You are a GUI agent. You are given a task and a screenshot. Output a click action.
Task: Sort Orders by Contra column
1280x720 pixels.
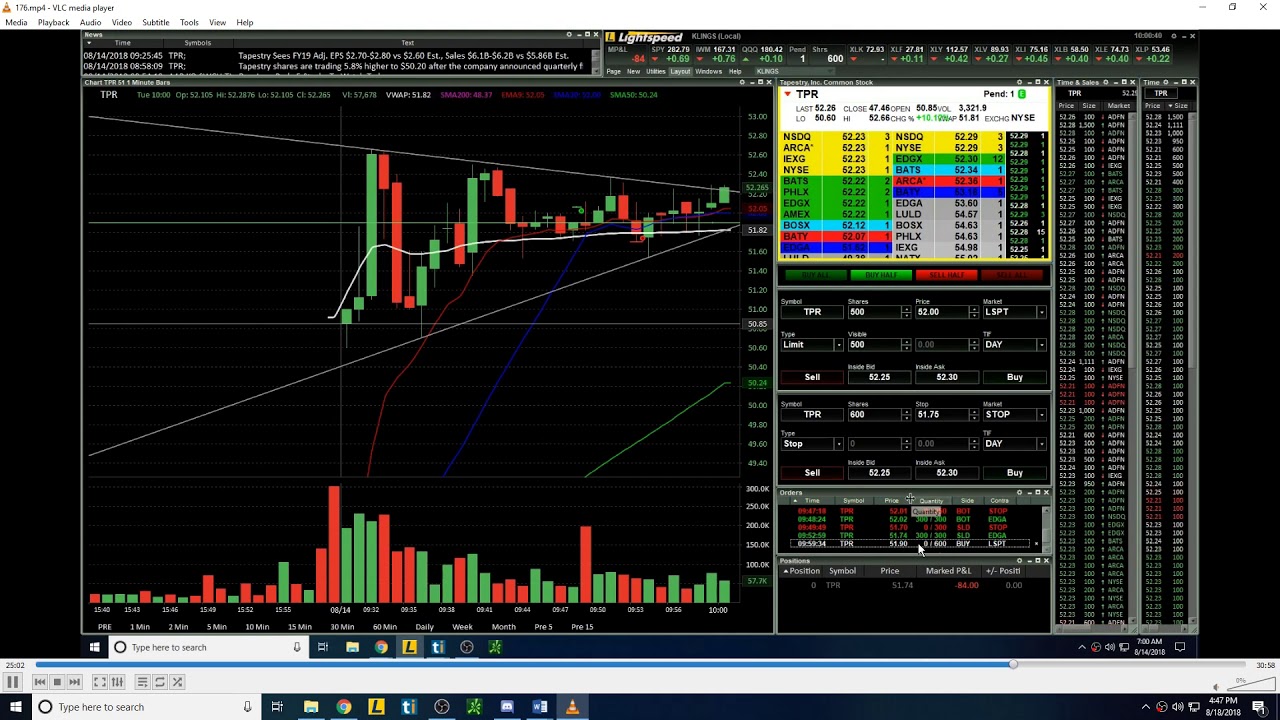999,501
